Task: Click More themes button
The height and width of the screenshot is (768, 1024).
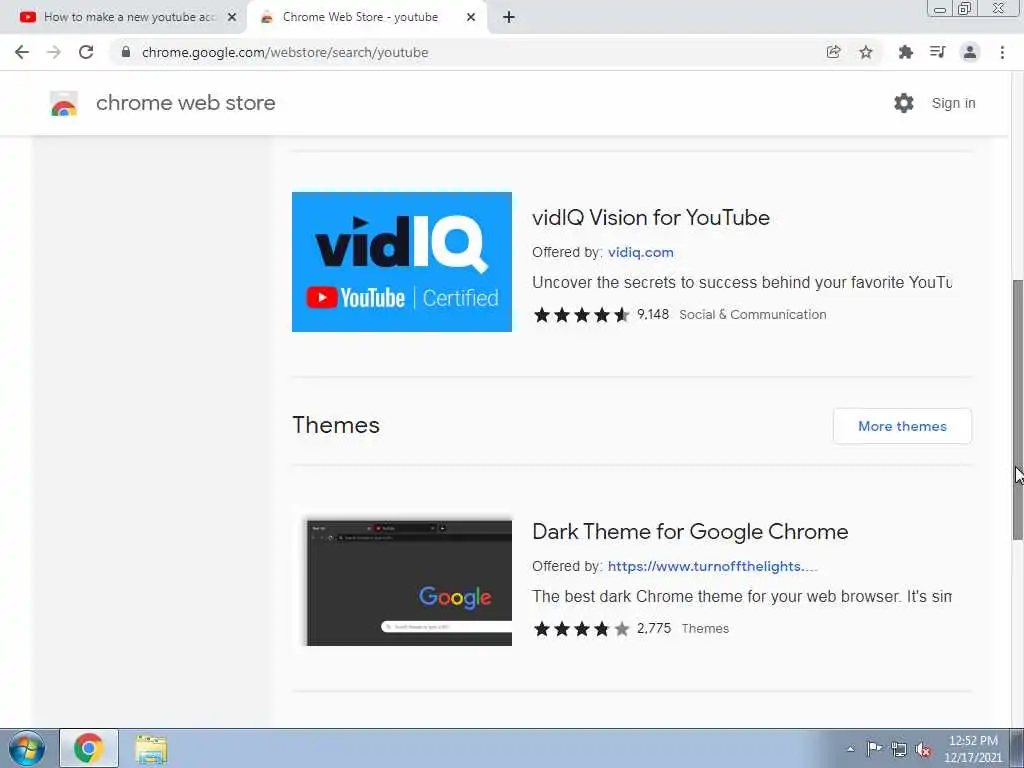Action: click(903, 426)
